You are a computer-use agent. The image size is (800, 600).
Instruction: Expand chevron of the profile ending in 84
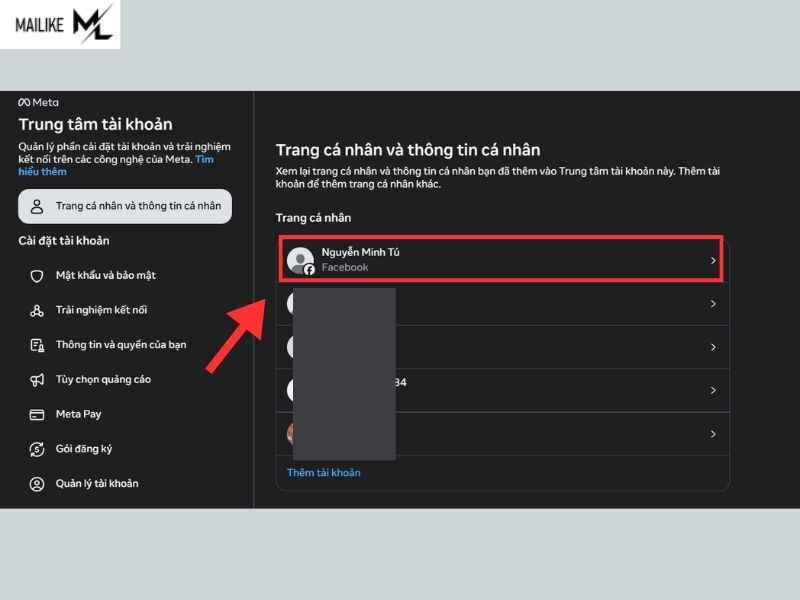[713, 391]
